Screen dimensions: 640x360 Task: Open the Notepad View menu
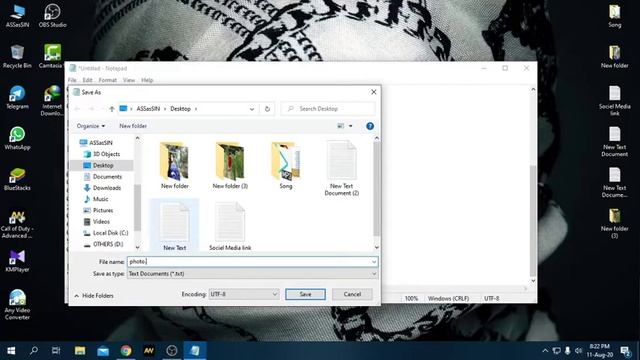click(x=129, y=80)
